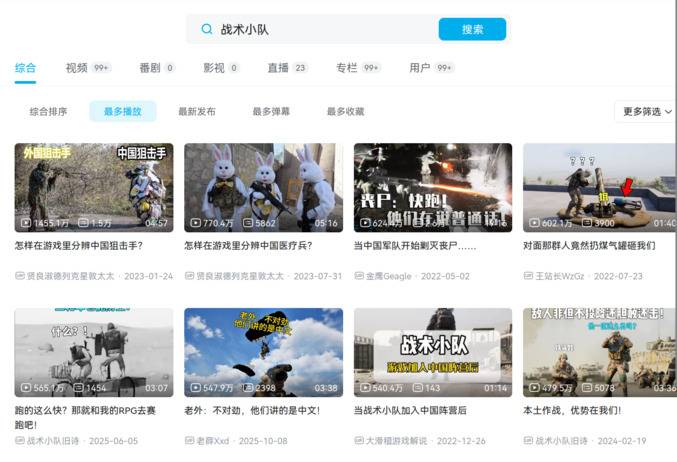Open thumbnail showing red arrow and gas tank
The image size is (677, 462).
pos(600,187)
